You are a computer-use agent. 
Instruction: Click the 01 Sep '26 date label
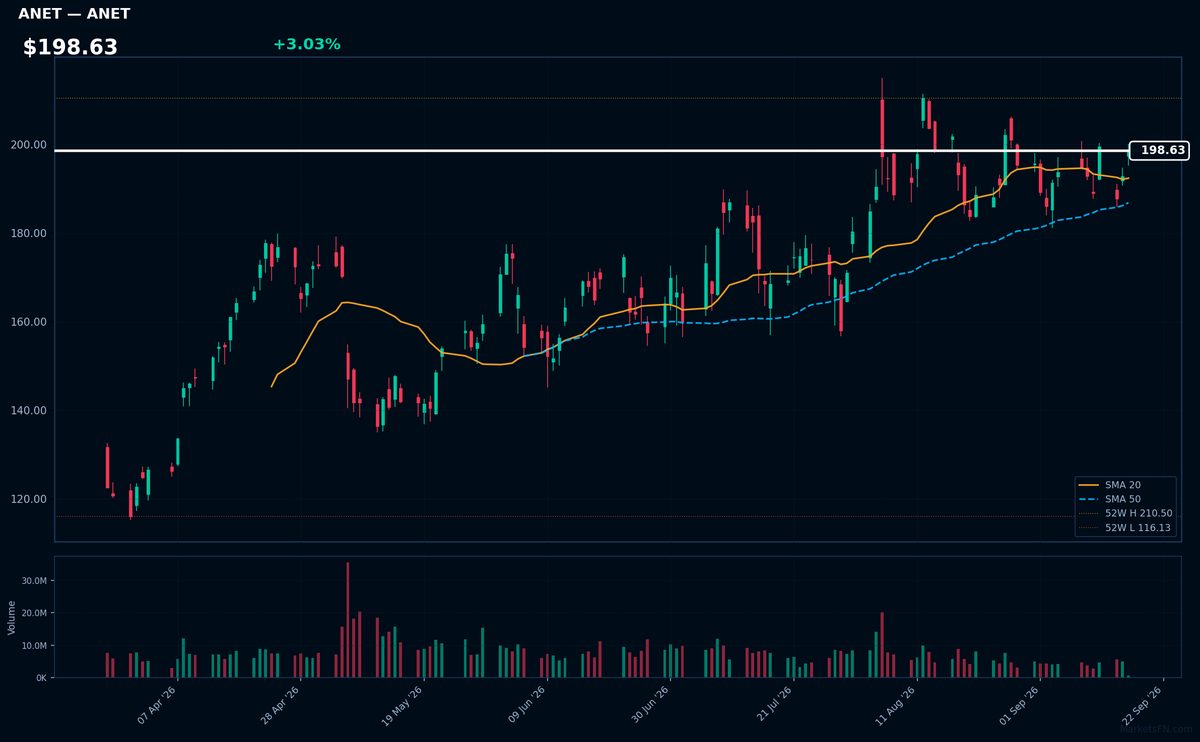tap(1018, 704)
